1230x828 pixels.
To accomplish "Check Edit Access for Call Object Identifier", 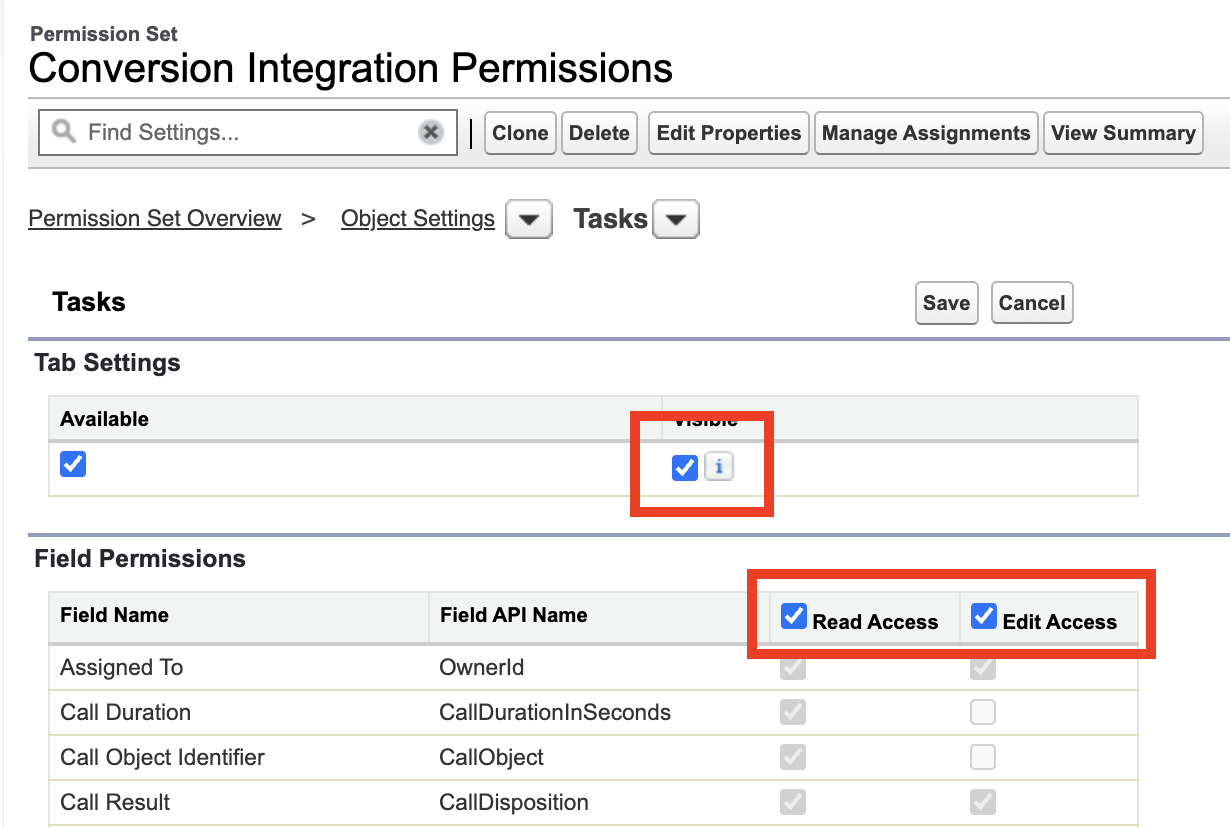I will tap(983, 757).
